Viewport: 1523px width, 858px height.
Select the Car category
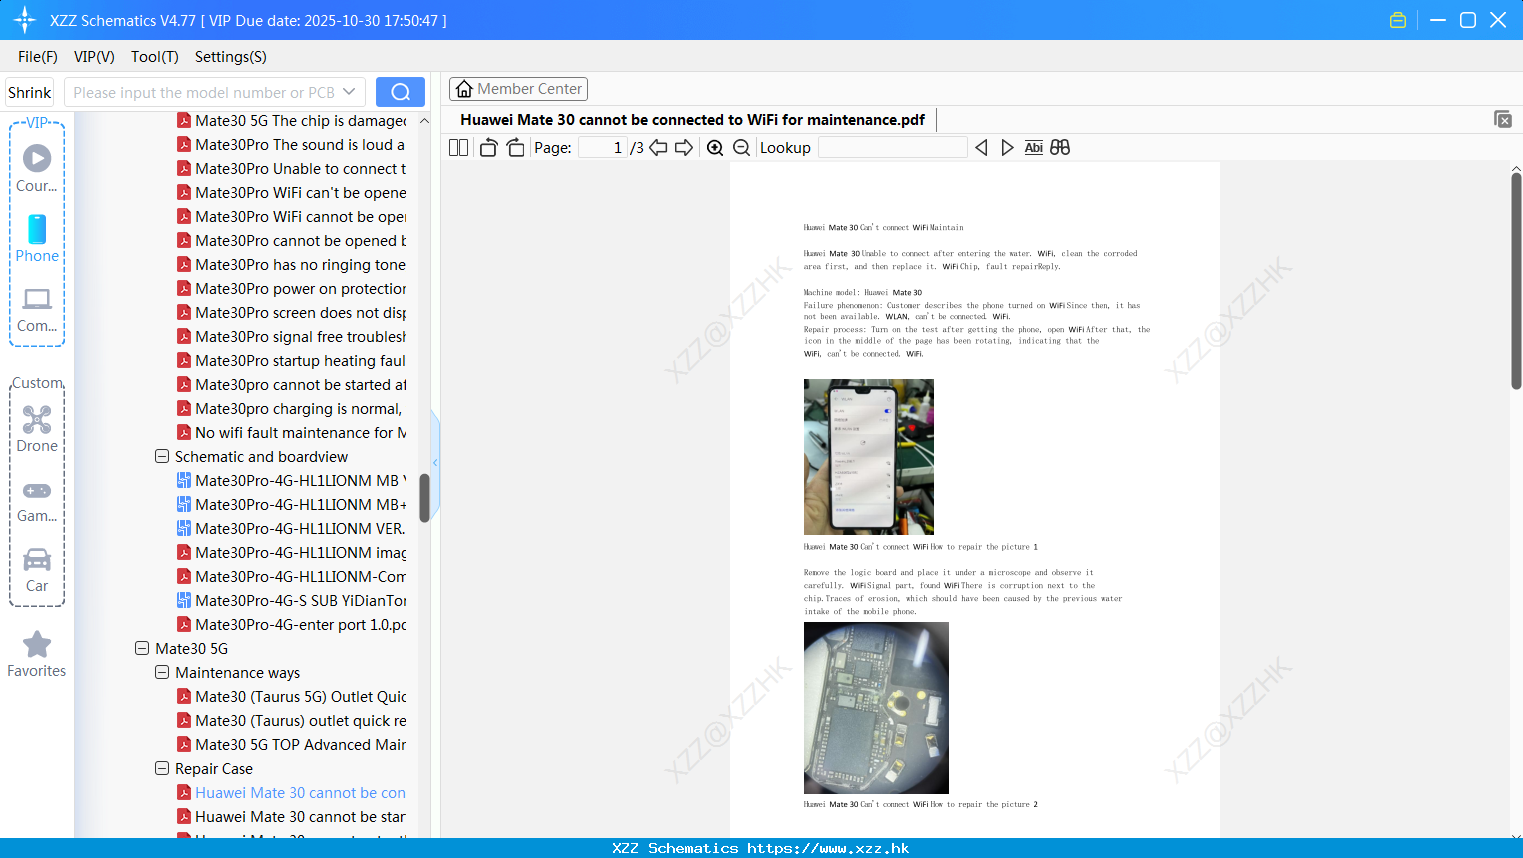(37, 570)
